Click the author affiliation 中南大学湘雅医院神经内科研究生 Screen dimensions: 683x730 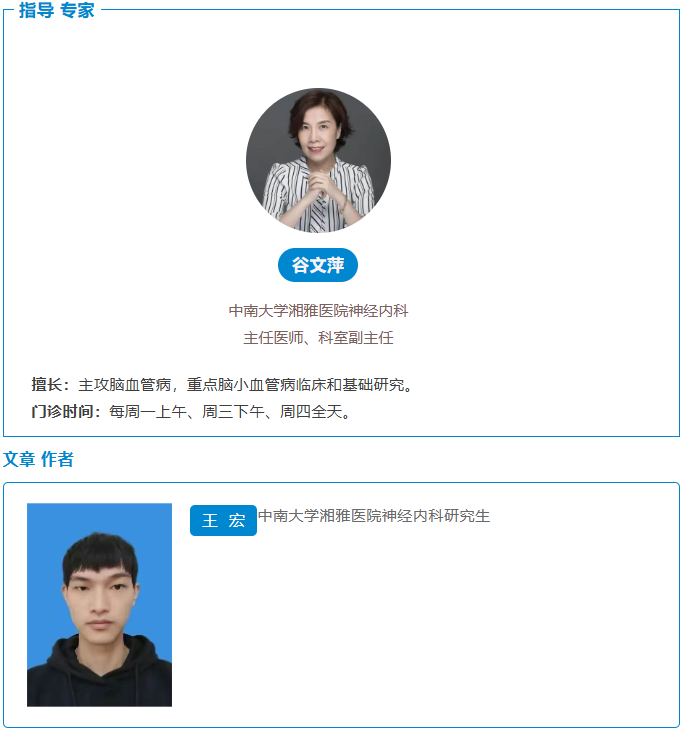point(374,516)
